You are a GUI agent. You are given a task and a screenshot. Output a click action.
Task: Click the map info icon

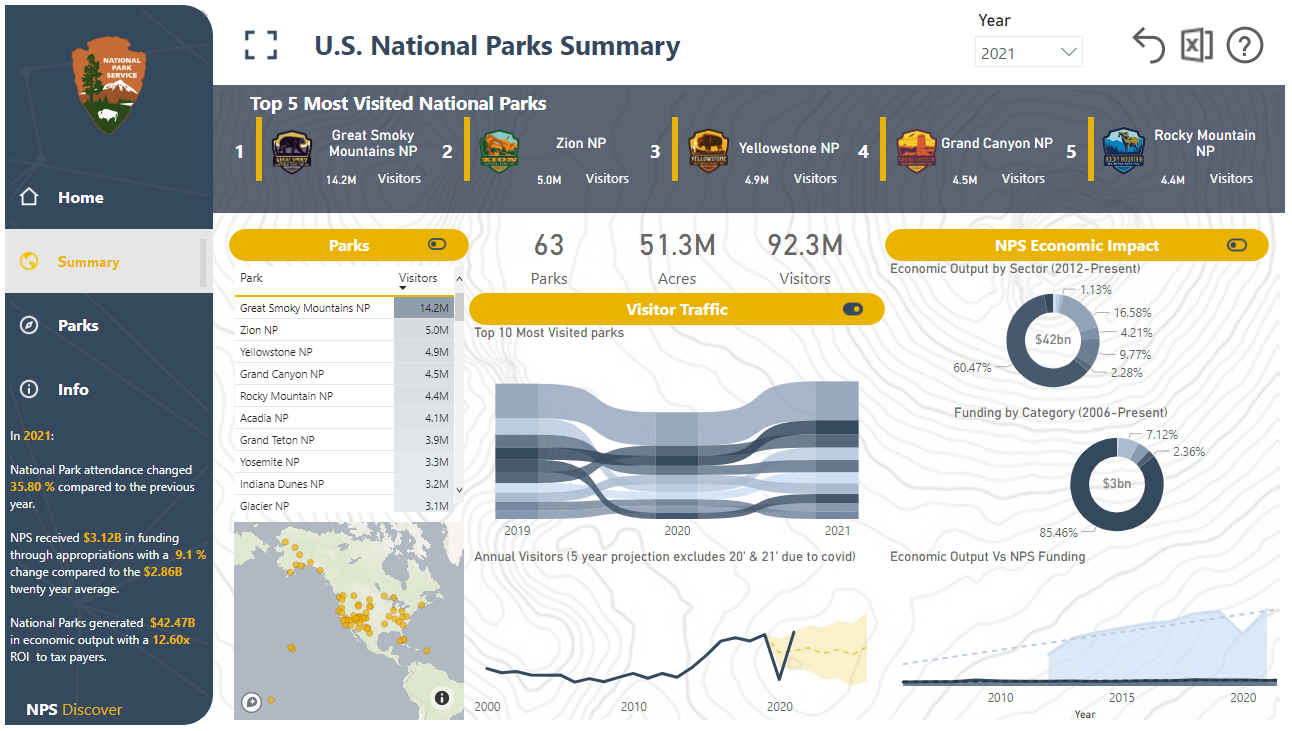tap(442, 698)
